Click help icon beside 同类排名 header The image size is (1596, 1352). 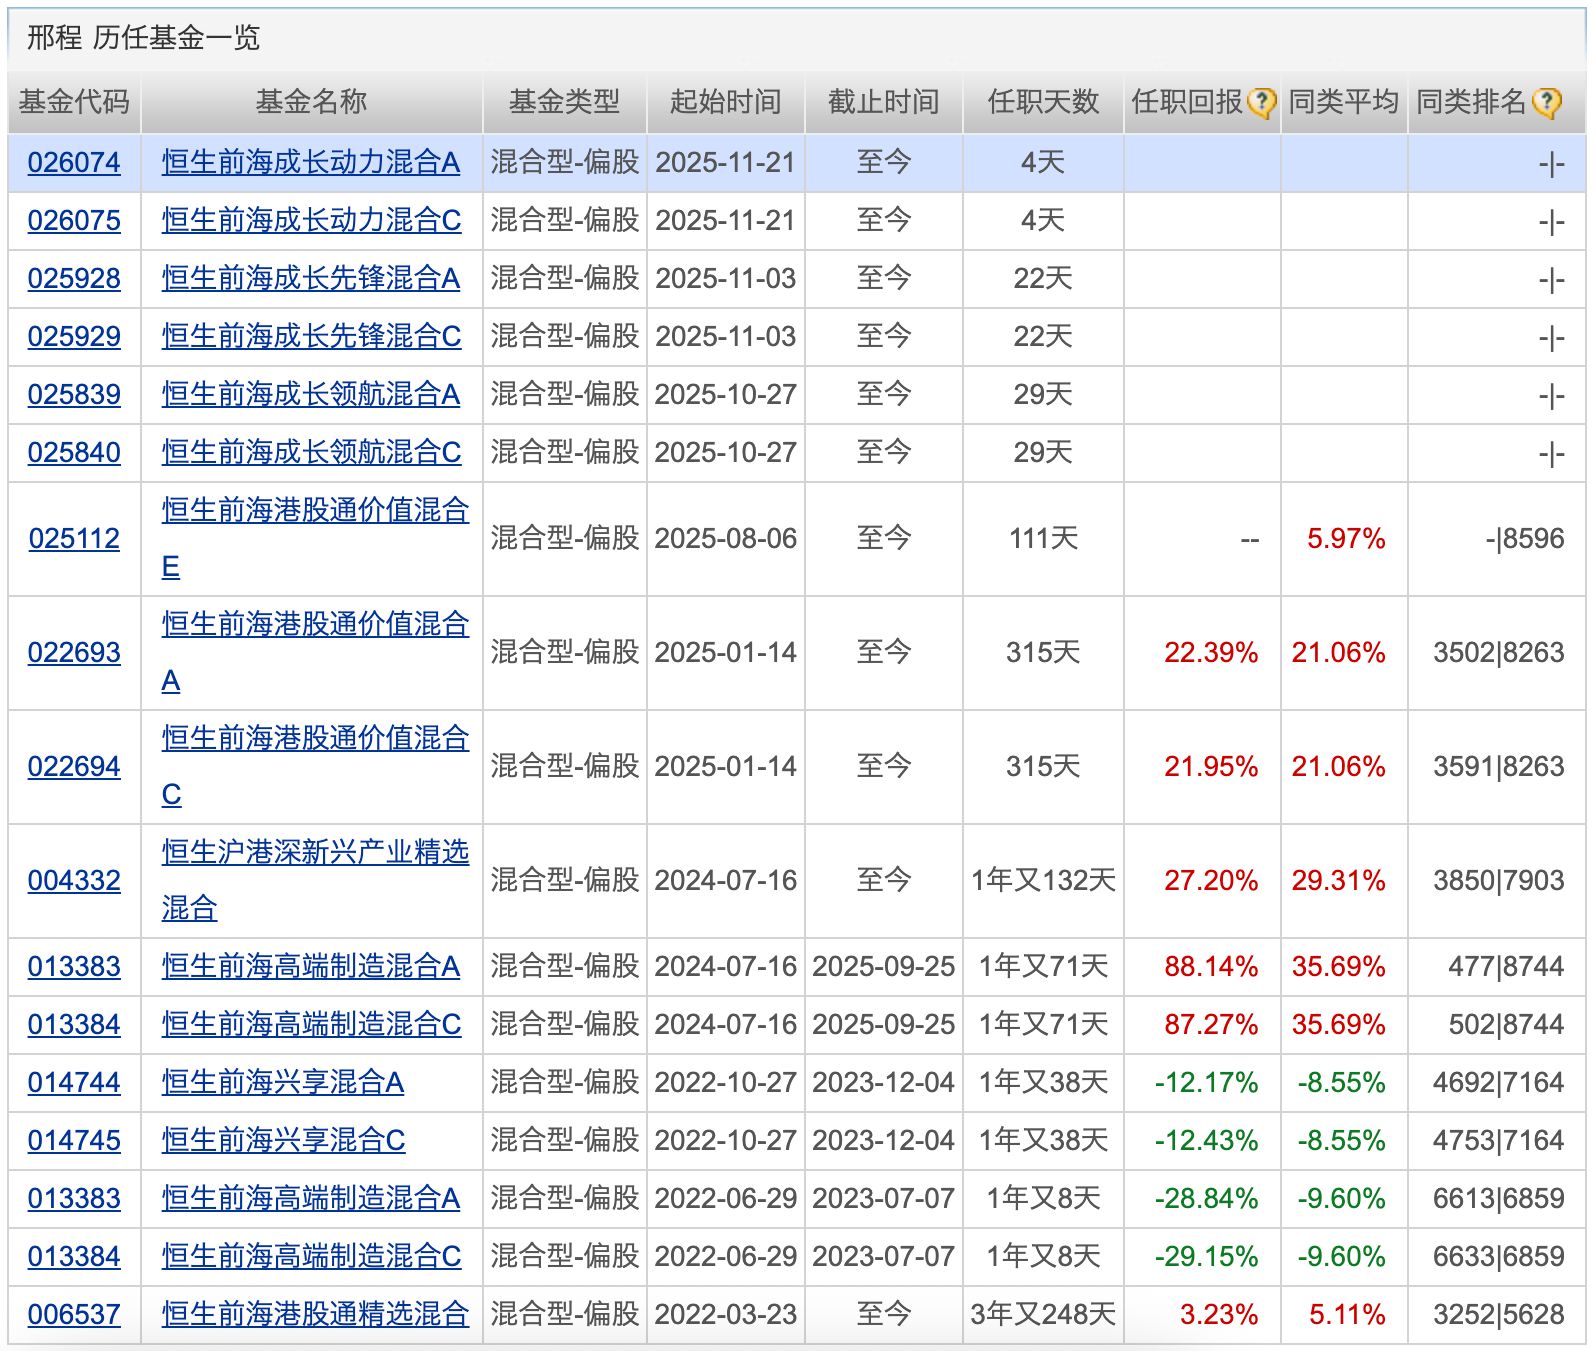[x=1546, y=103]
